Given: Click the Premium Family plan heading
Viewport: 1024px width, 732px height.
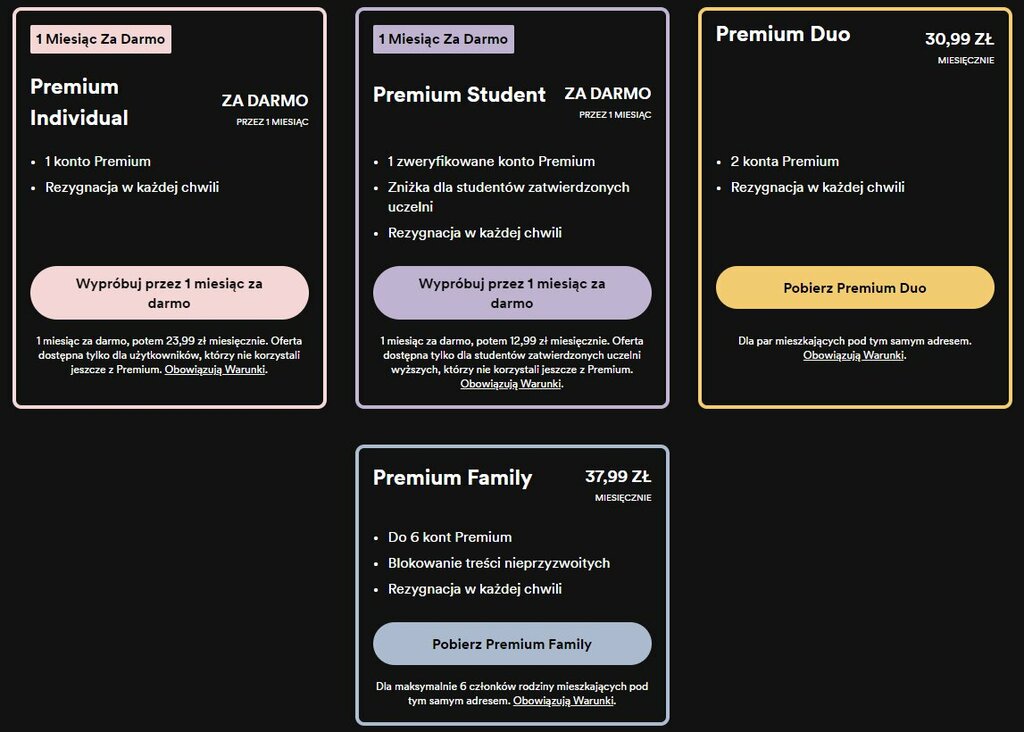Looking at the screenshot, I should (x=453, y=477).
